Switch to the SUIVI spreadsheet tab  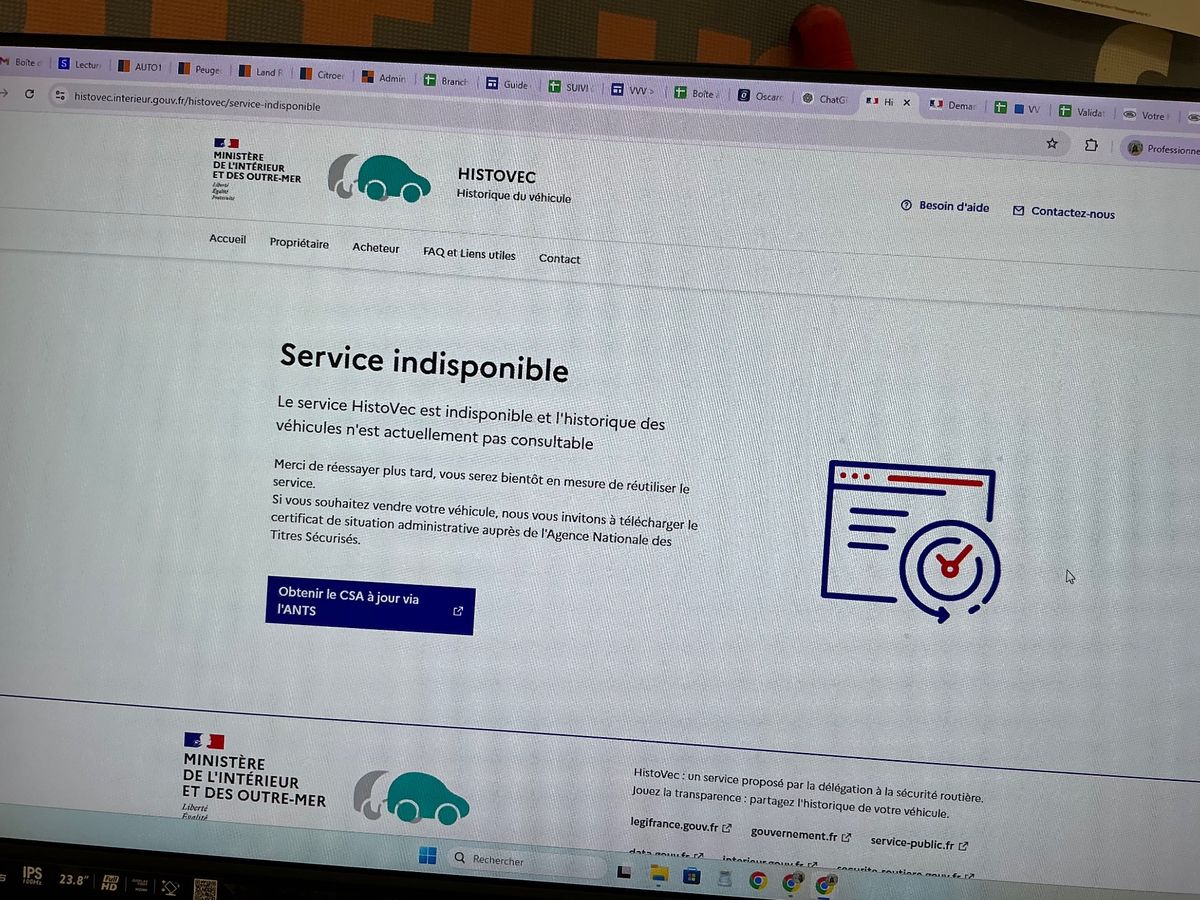click(x=570, y=87)
